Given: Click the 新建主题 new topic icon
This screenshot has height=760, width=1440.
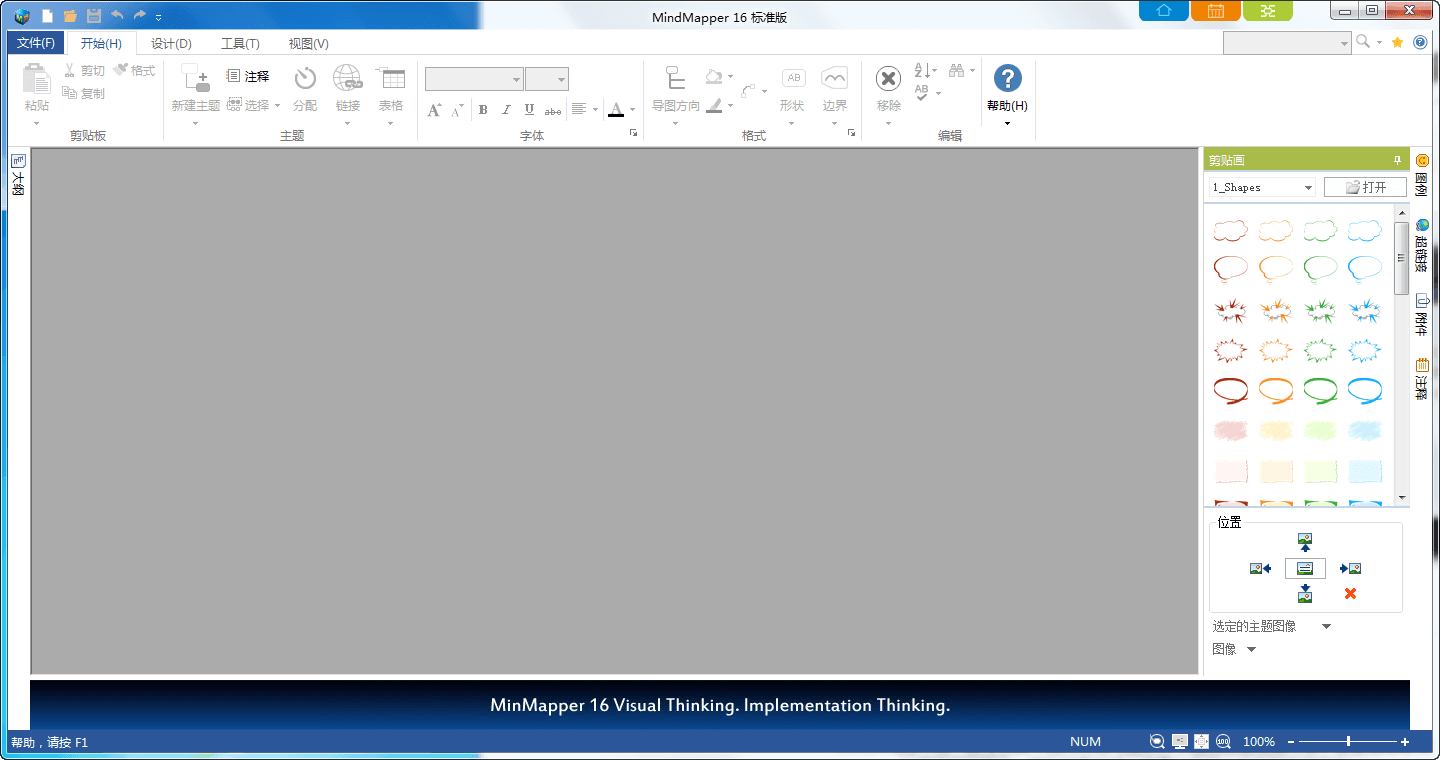Looking at the screenshot, I should 195,78.
